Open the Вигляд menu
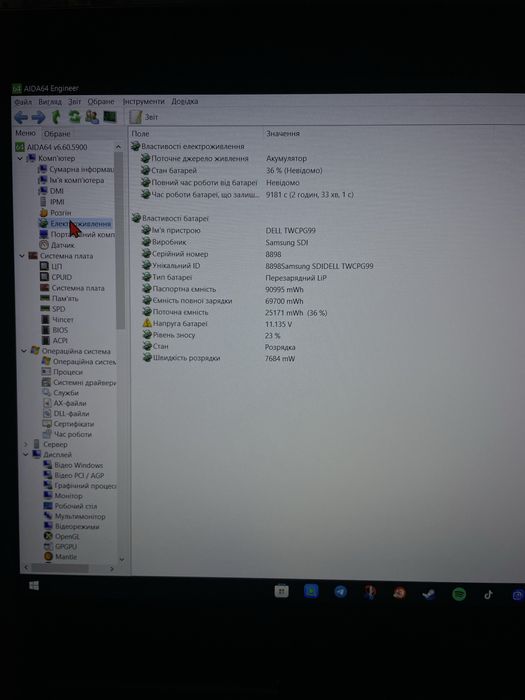This screenshot has width=525, height=700. point(50,102)
